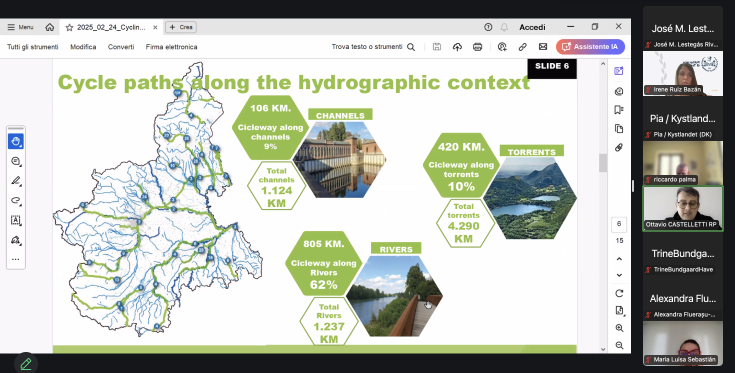Select the freehand draw loop tool
Image resolution: width=735 pixels, height=373 pixels.
[16, 201]
